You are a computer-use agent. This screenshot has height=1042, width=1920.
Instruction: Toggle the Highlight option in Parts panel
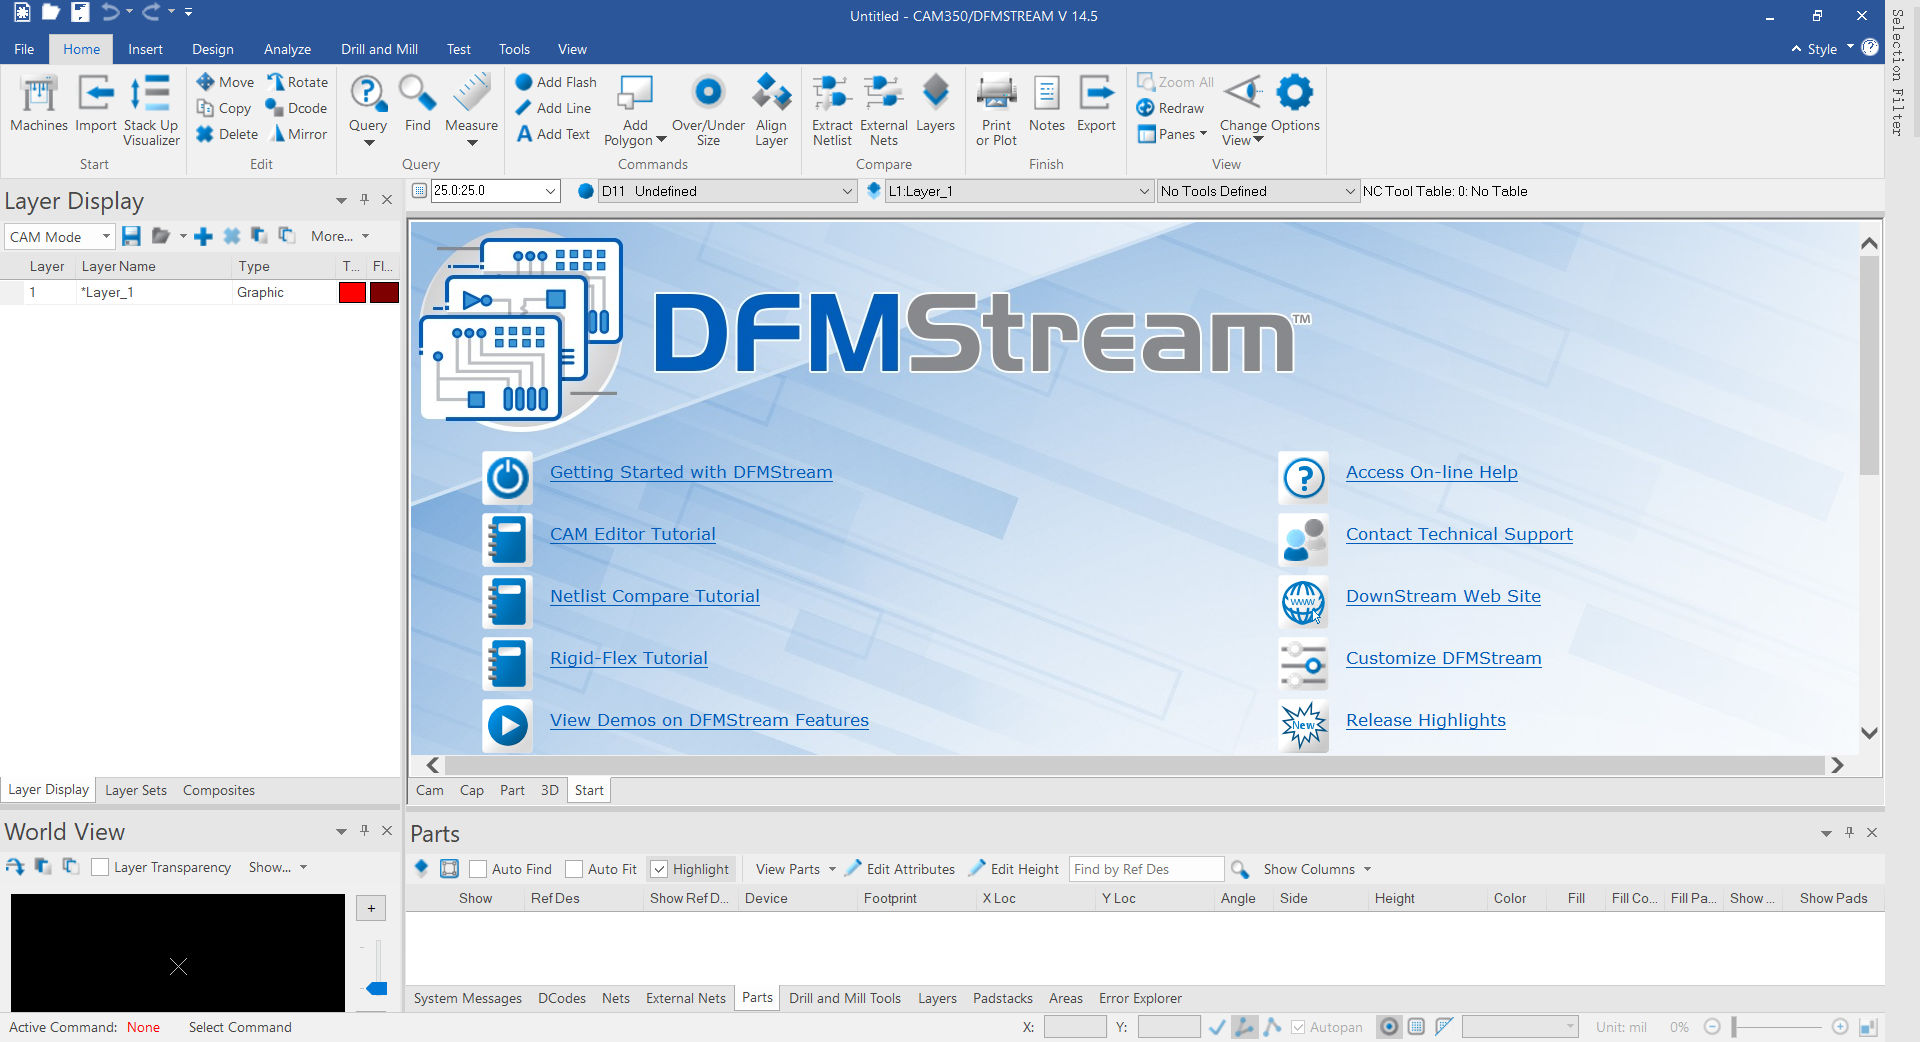[659, 869]
